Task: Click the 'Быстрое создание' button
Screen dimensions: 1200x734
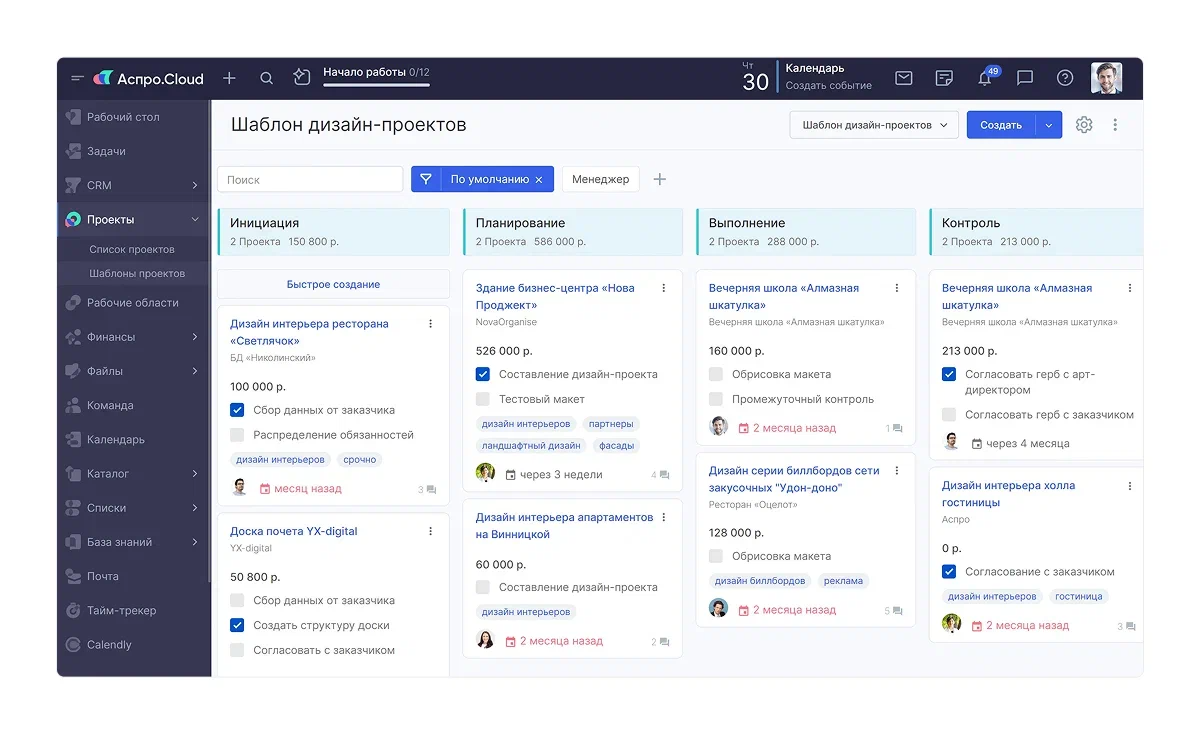Action: (x=333, y=285)
